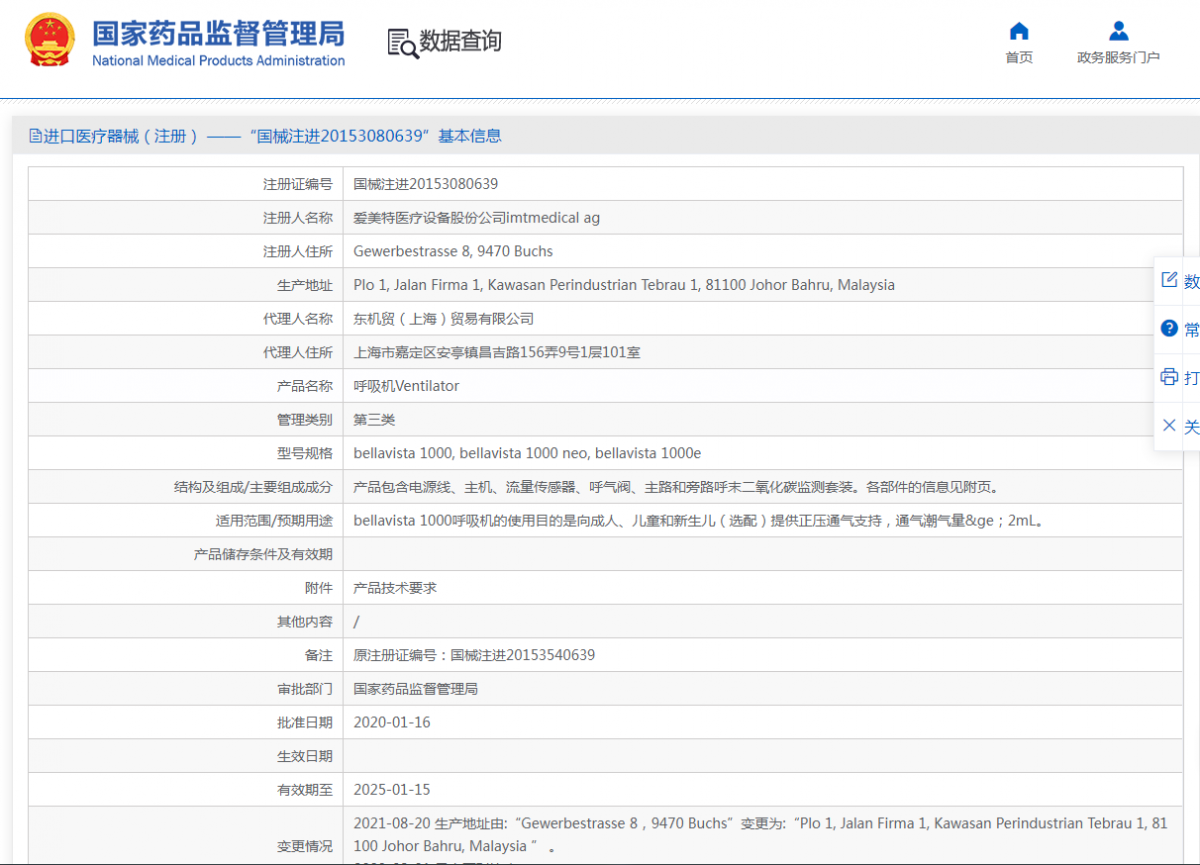Click National Medical Products Administration text

point(218,61)
